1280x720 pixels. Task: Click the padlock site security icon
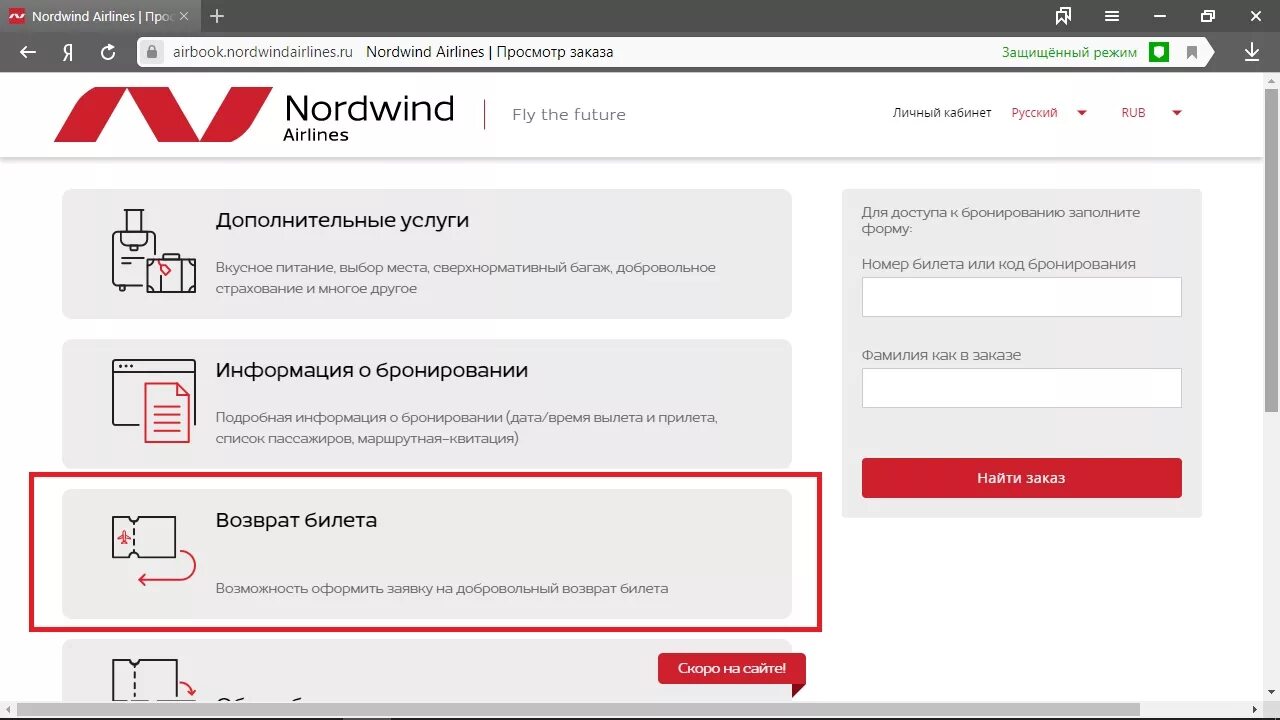(152, 52)
